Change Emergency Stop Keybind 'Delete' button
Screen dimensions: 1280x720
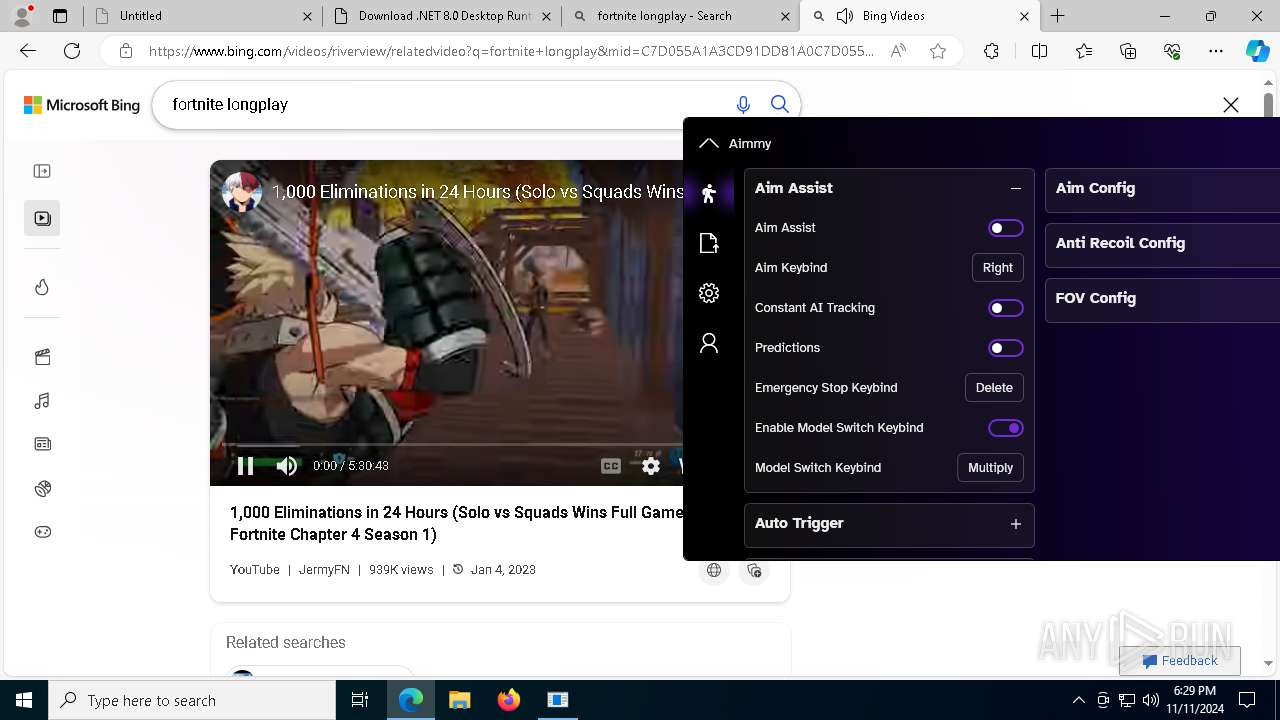click(994, 387)
